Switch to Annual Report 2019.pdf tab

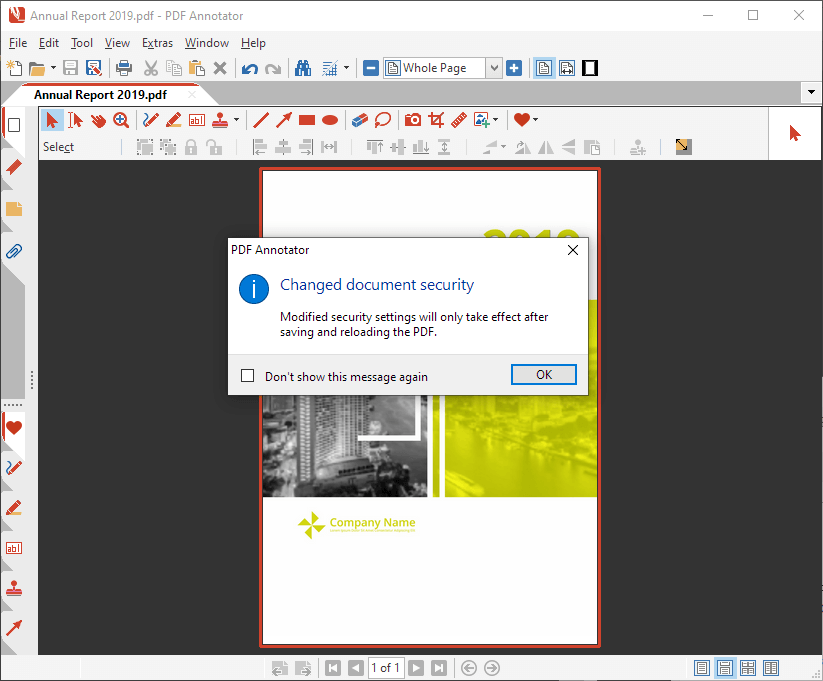click(x=100, y=95)
